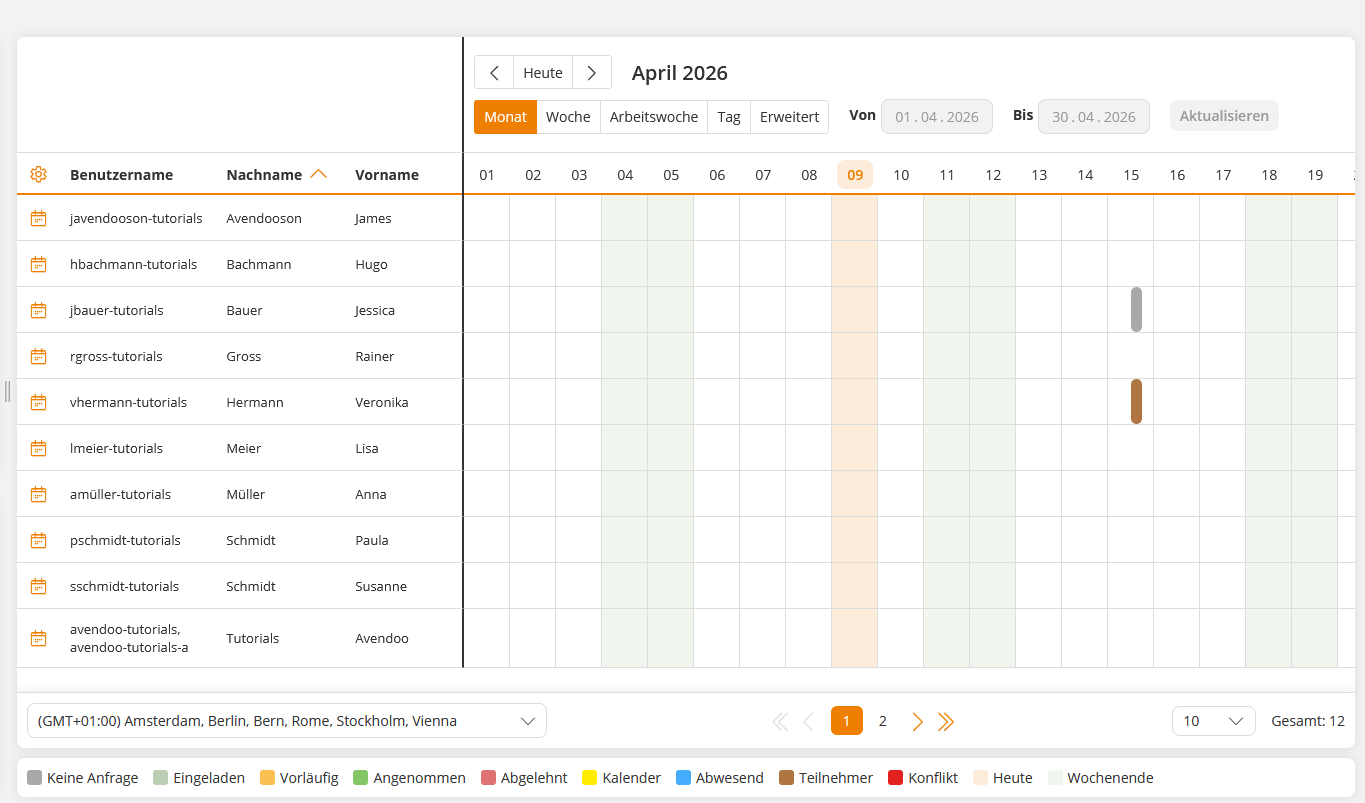Click the Heute button
Image resolution: width=1365 pixels, height=803 pixels.
[x=543, y=73]
